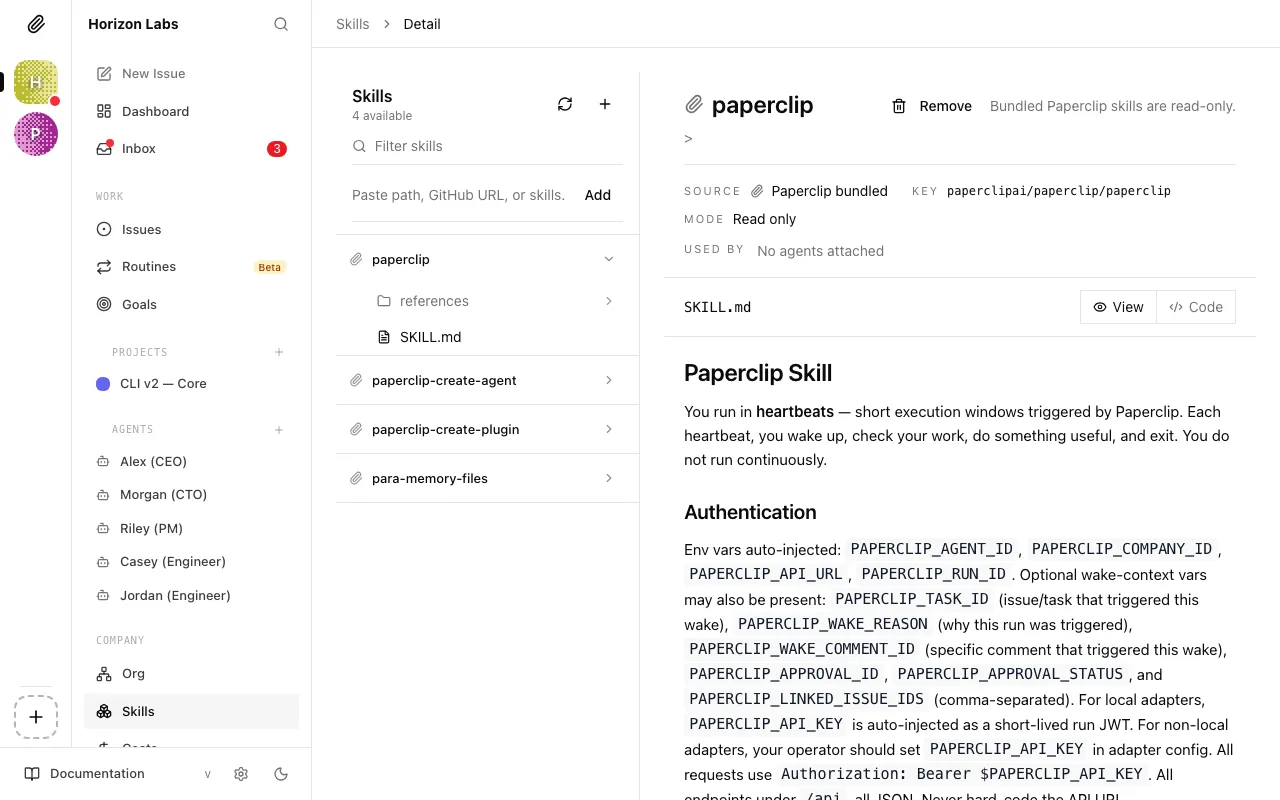Toggle dark mode with the moon icon
Screen dimensions: 1280x800
281,774
